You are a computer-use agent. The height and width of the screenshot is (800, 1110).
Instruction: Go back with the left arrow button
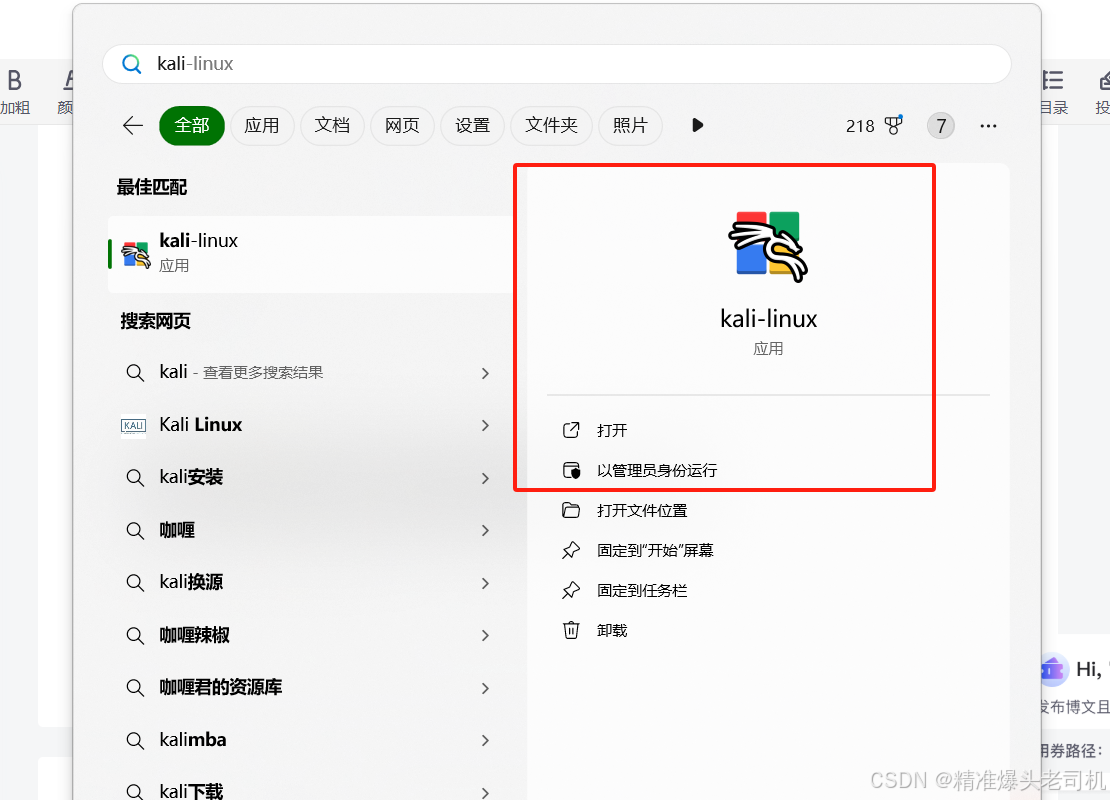point(132,126)
